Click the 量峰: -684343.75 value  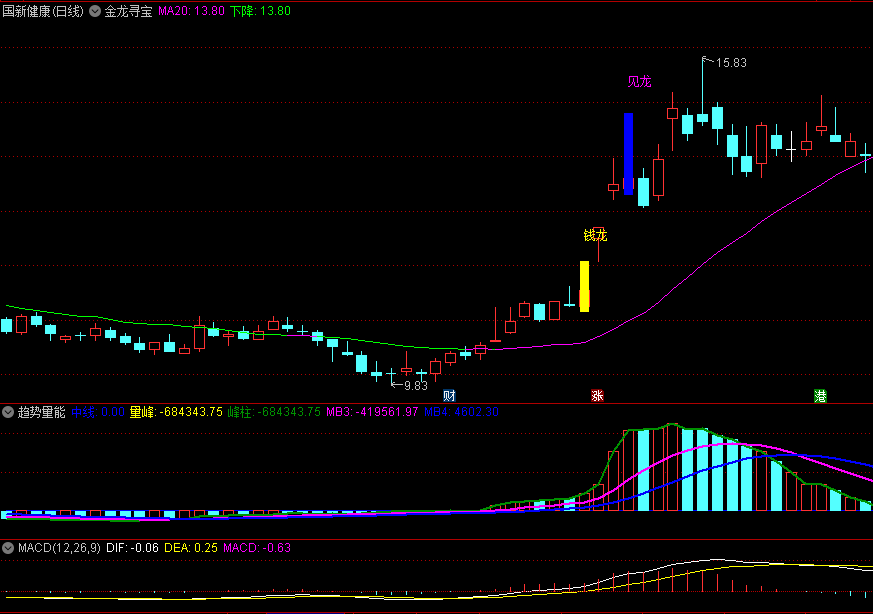(x=176, y=412)
